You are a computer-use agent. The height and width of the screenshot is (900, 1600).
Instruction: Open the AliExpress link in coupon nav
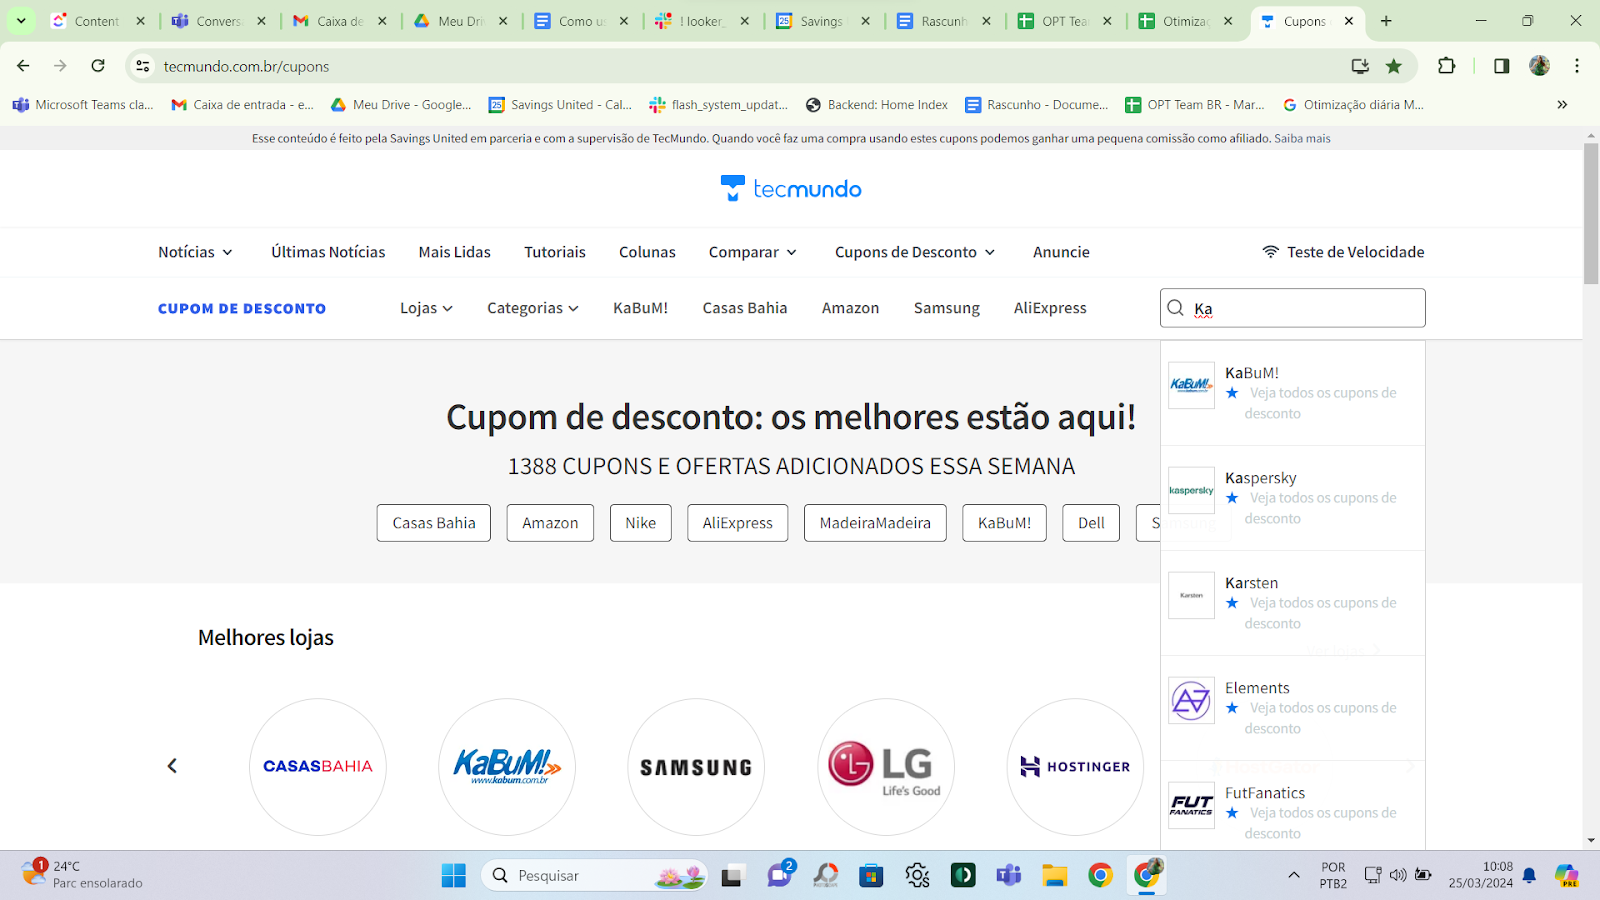coord(1050,308)
